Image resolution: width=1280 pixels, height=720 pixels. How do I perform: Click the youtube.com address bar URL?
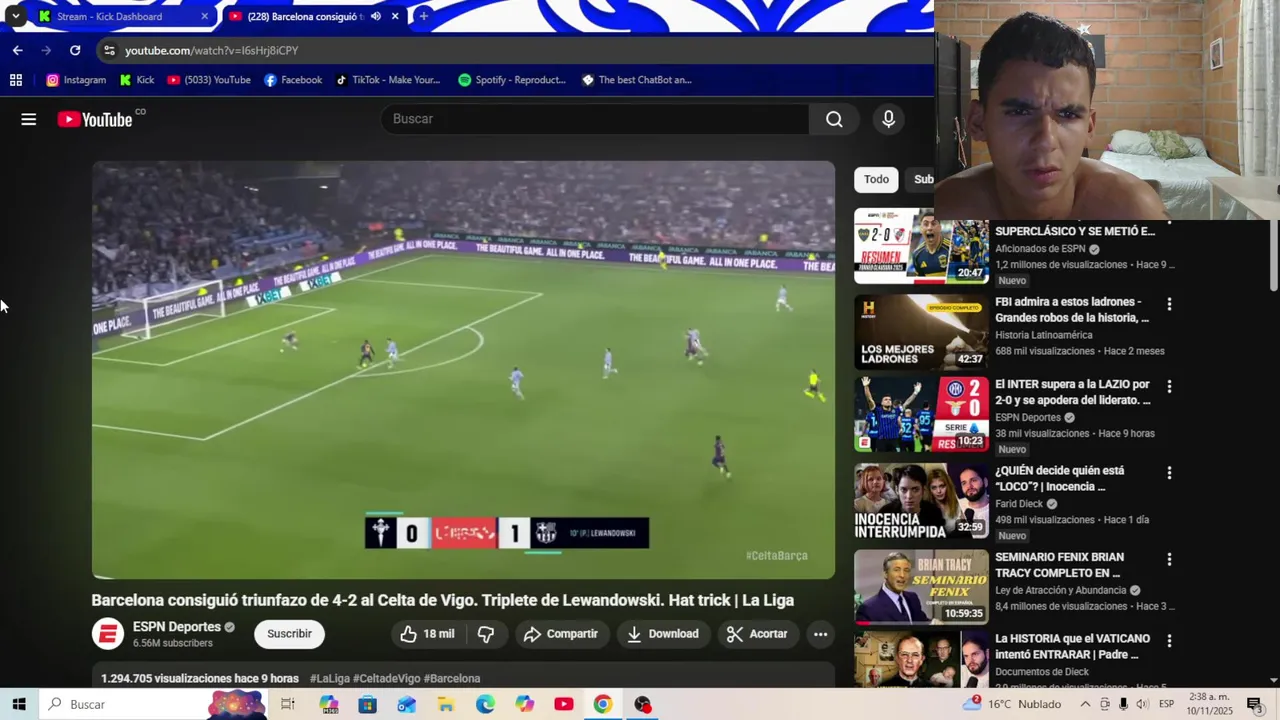(211, 50)
